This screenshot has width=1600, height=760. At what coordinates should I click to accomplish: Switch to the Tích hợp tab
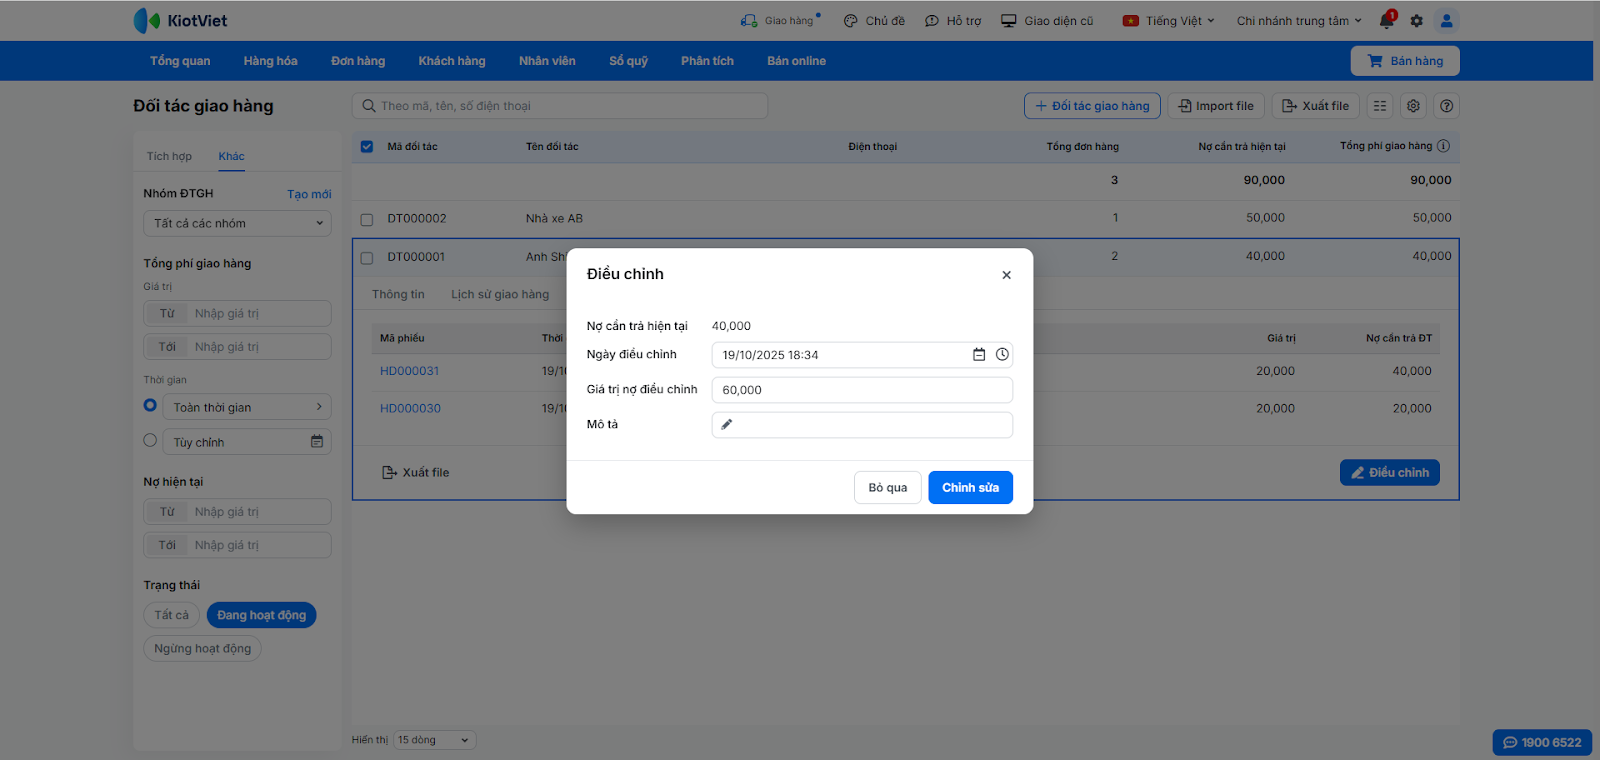pos(169,157)
